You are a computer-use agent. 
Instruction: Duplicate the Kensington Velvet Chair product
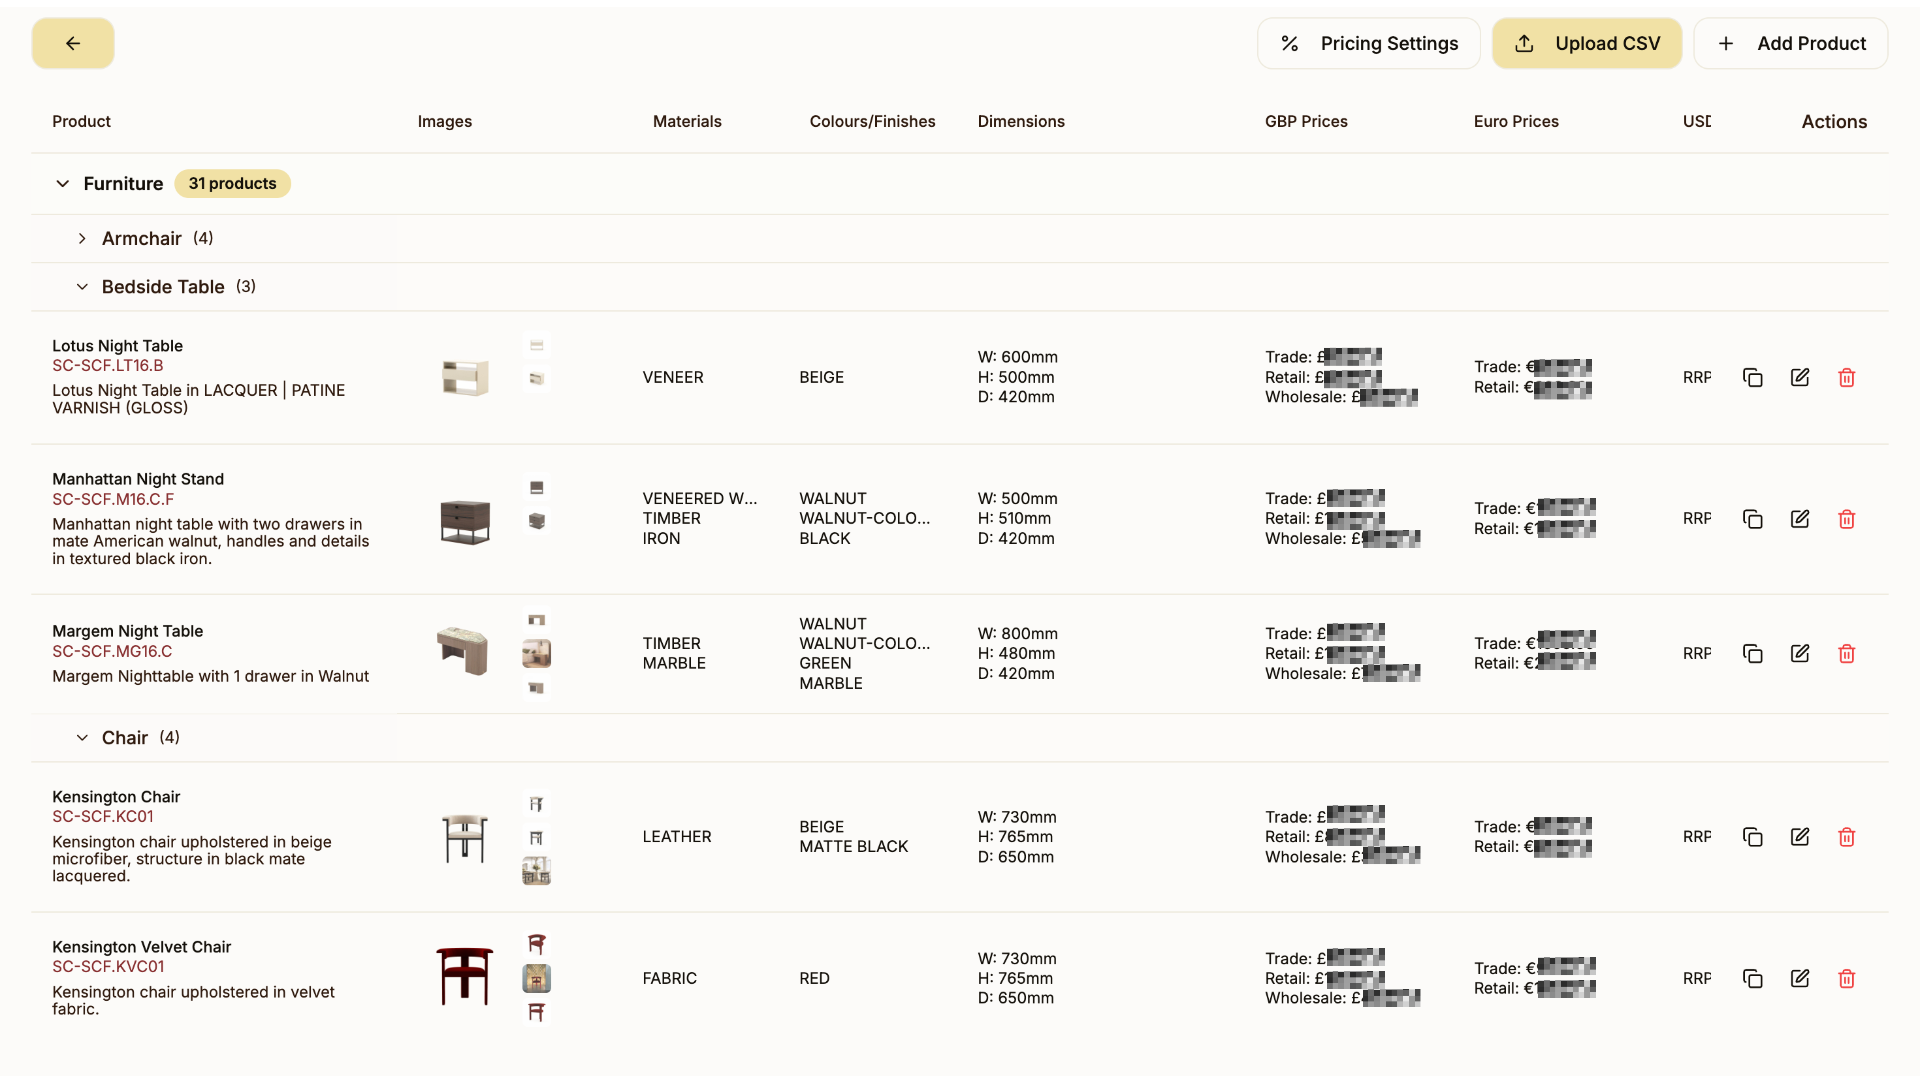click(x=1752, y=979)
